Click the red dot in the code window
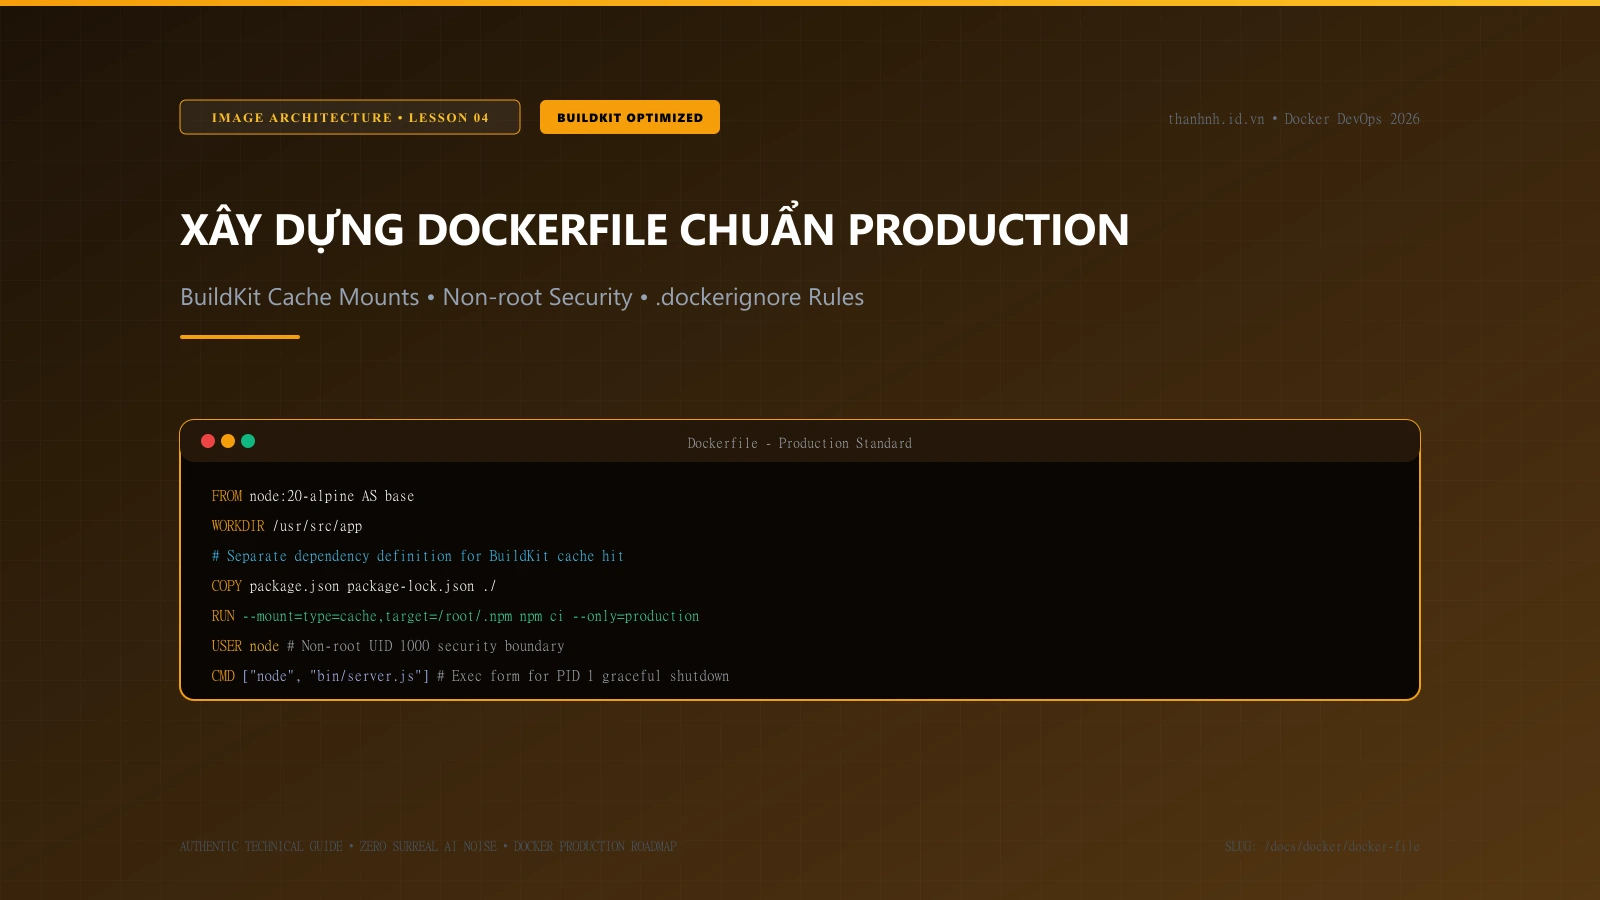Image resolution: width=1600 pixels, height=900 pixels. pyautogui.click(x=208, y=441)
